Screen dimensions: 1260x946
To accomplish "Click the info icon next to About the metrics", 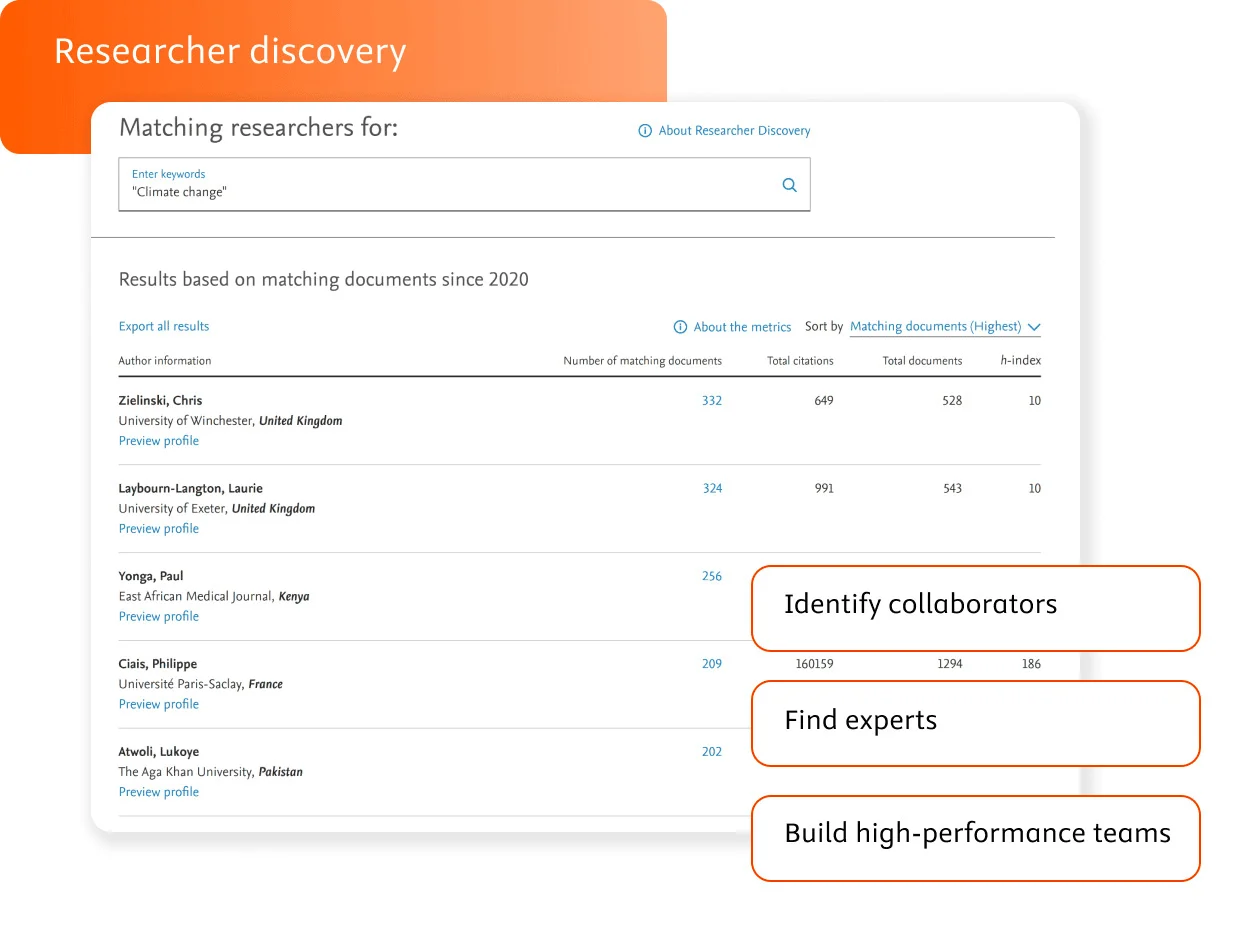I will pyautogui.click(x=679, y=327).
